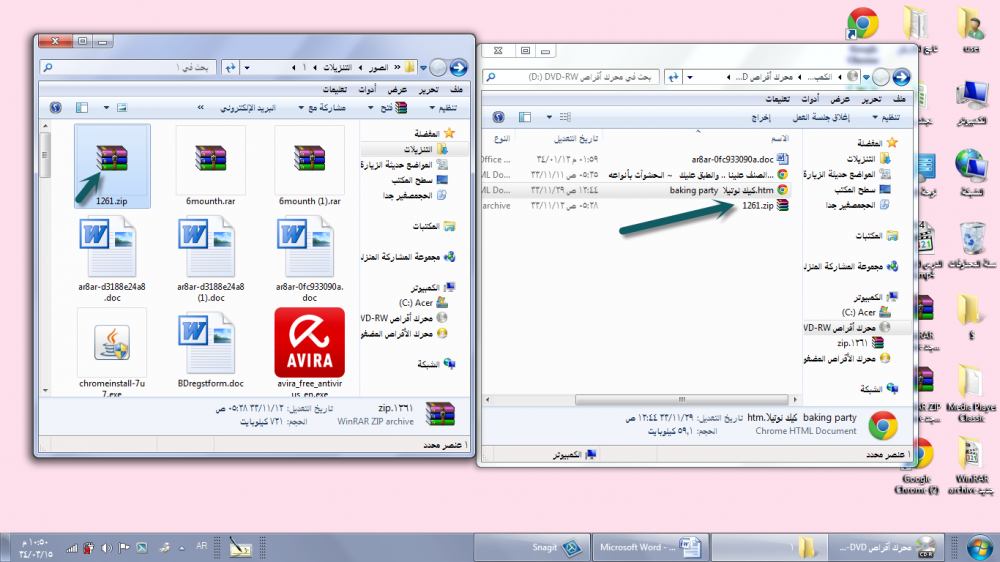
Task: Select the BDregstform.doc Word file icon
Action: click(x=210, y=342)
